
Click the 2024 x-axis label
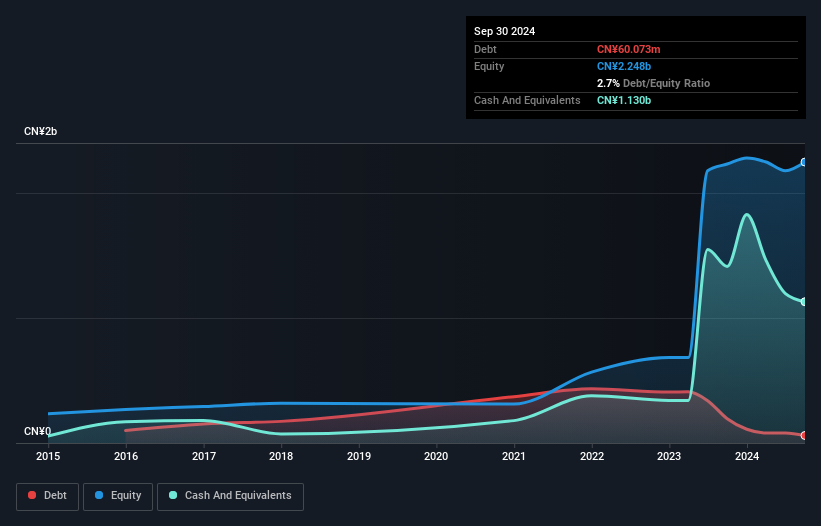pos(747,456)
